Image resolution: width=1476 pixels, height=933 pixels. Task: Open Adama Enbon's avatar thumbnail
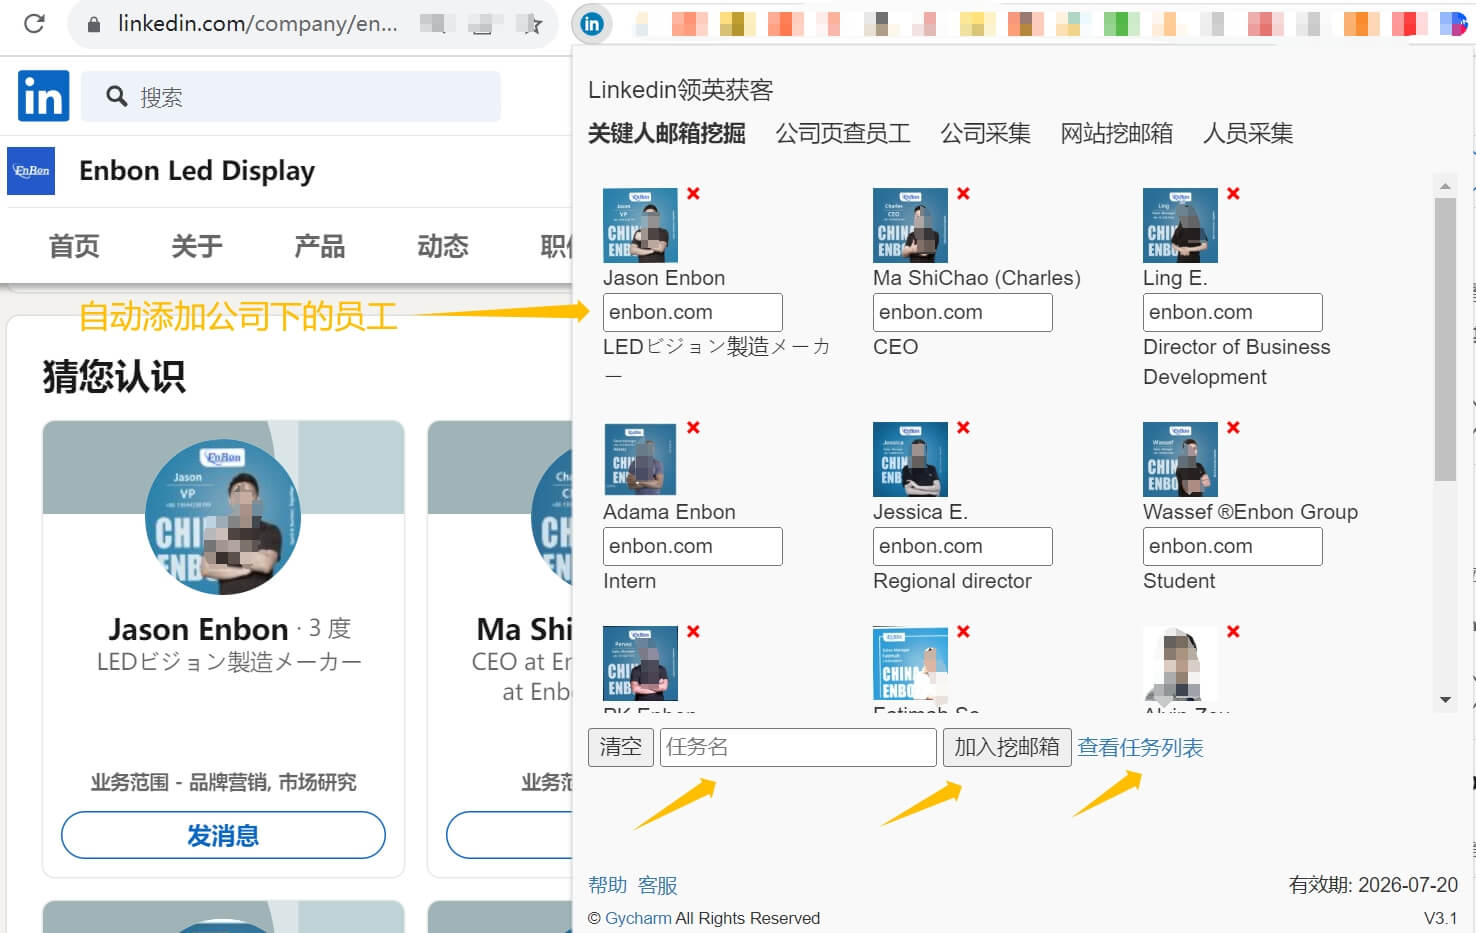[640, 459]
